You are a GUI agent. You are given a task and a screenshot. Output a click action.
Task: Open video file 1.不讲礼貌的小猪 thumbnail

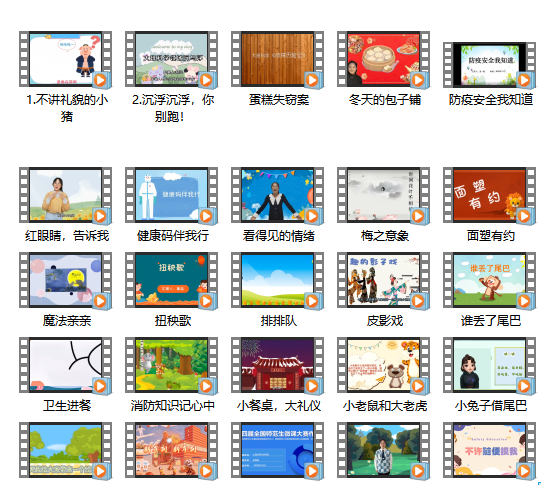(x=65, y=59)
